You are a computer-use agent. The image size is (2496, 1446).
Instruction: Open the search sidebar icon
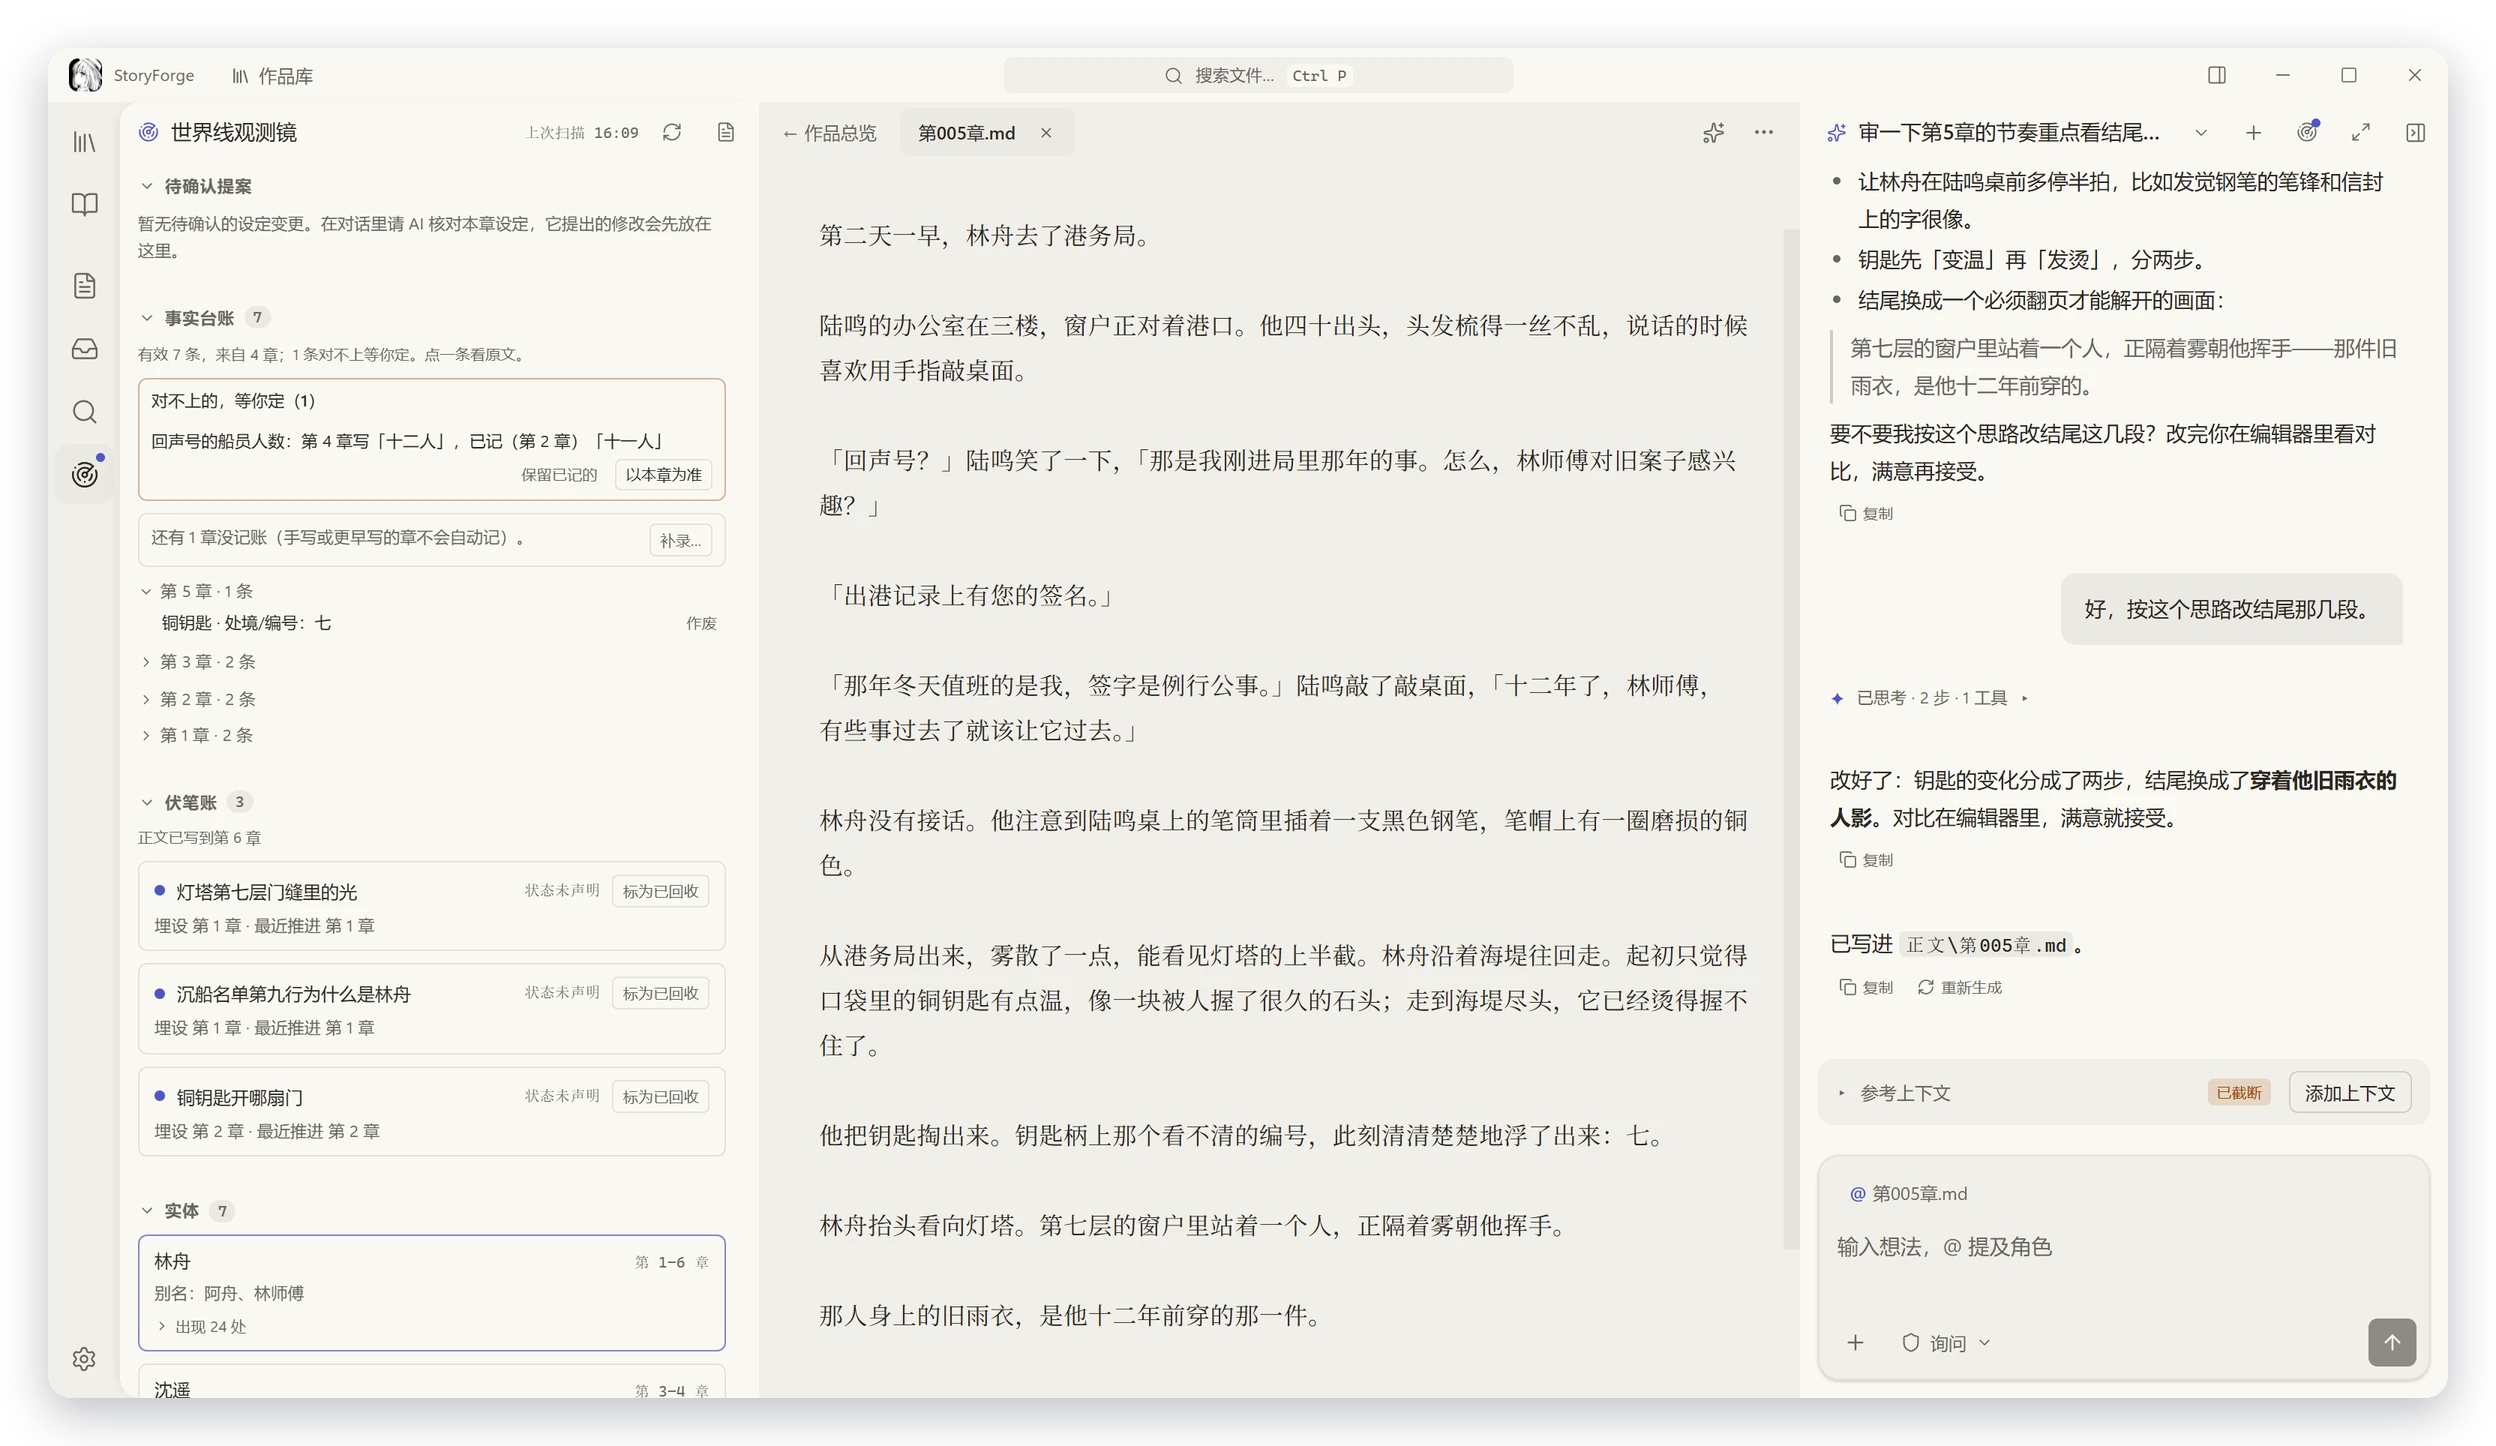(85, 411)
